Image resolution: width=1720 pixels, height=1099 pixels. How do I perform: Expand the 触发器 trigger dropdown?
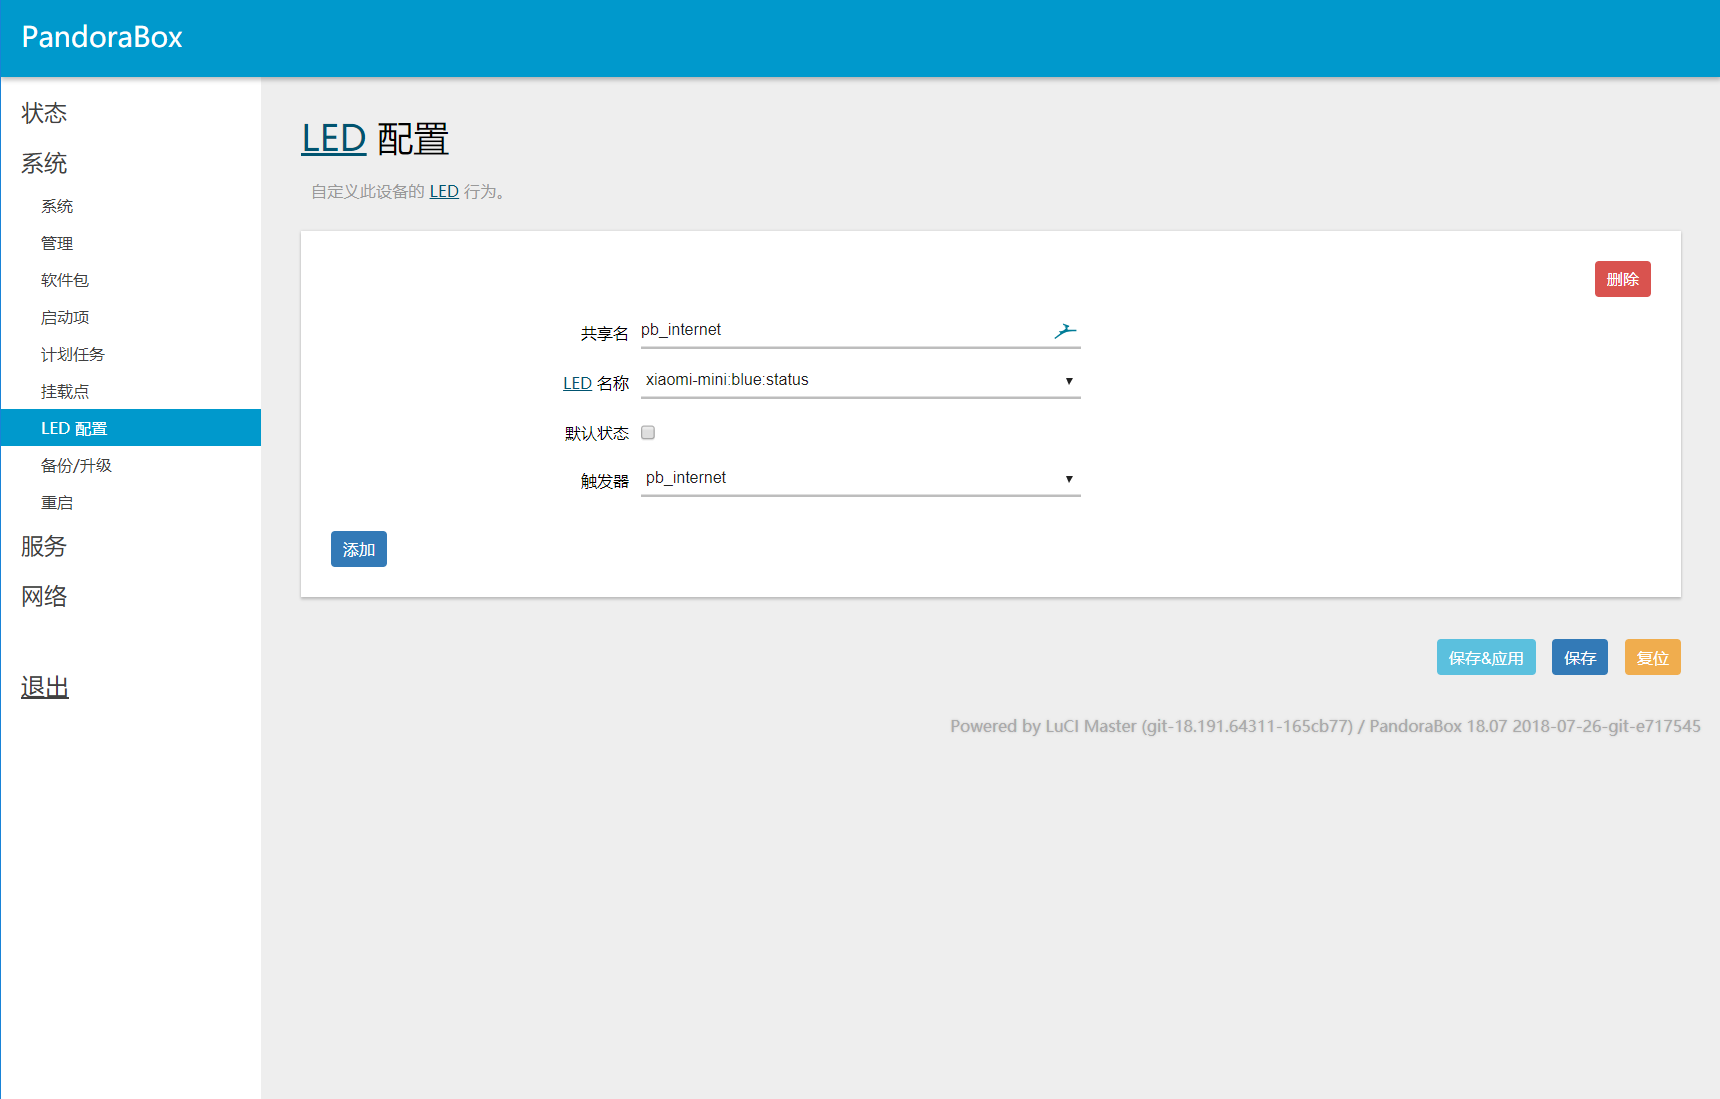tap(860, 479)
